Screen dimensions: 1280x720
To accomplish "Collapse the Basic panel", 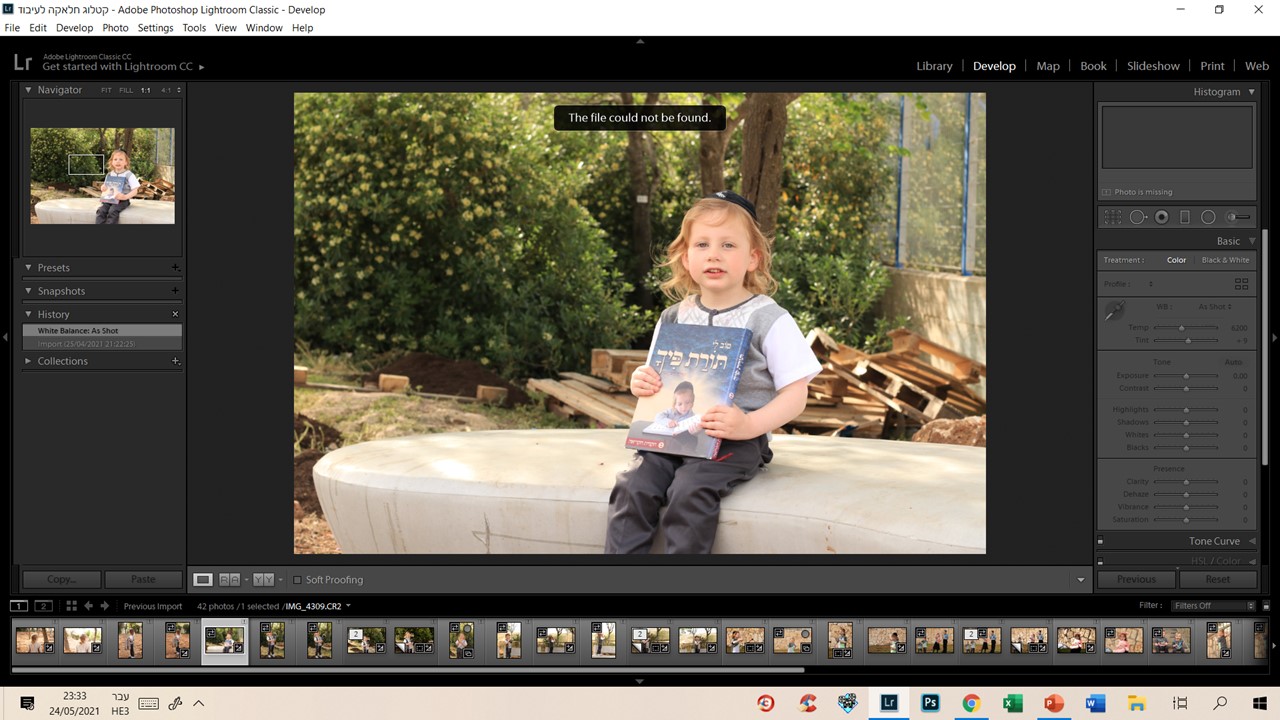I will pyautogui.click(x=1251, y=241).
